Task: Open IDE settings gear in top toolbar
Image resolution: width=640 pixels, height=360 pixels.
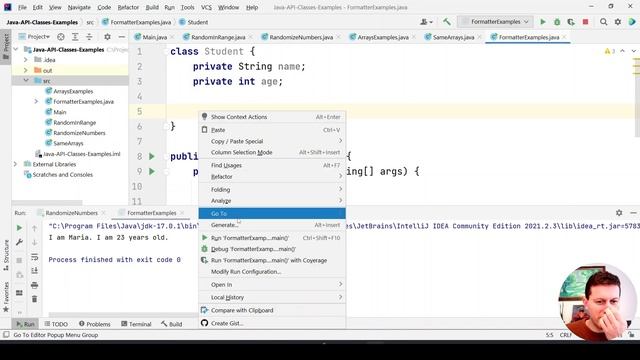Action: pyautogui.click(x=618, y=22)
